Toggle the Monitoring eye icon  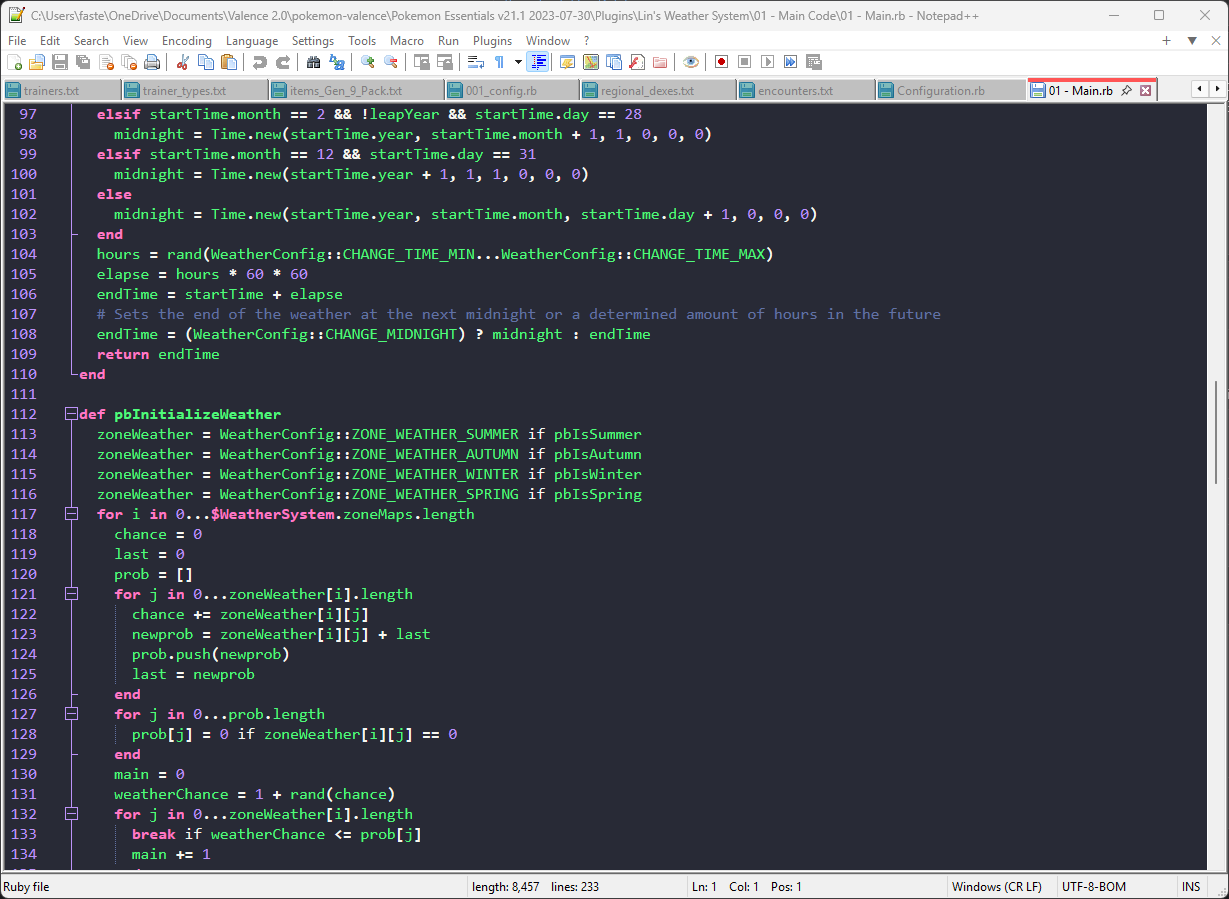point(690,62)
